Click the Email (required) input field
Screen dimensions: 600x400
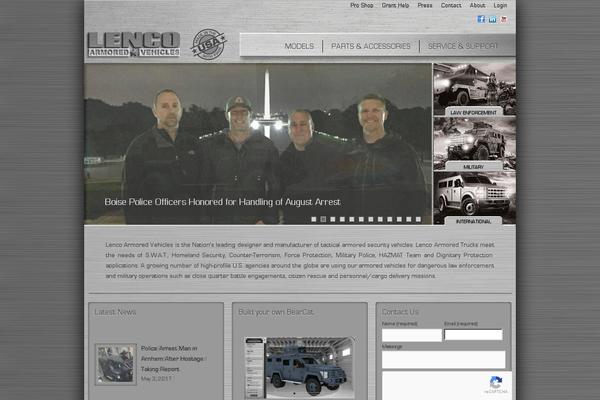click(x=473, y=335)
